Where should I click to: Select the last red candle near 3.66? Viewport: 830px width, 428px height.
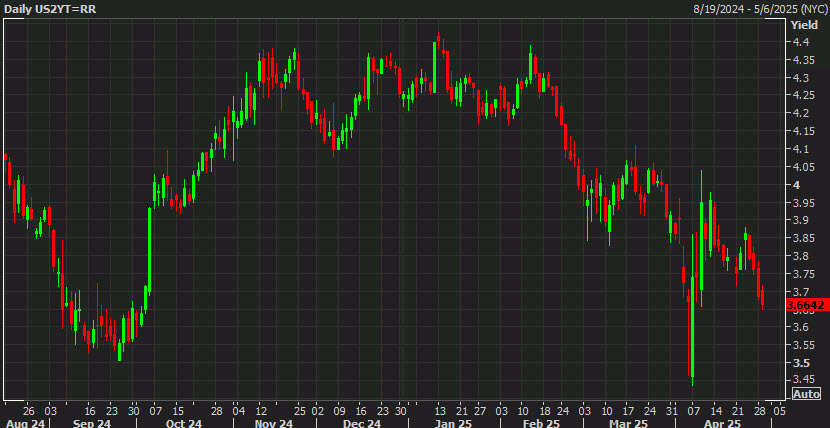pyautogui.click(x=763, y=297)
